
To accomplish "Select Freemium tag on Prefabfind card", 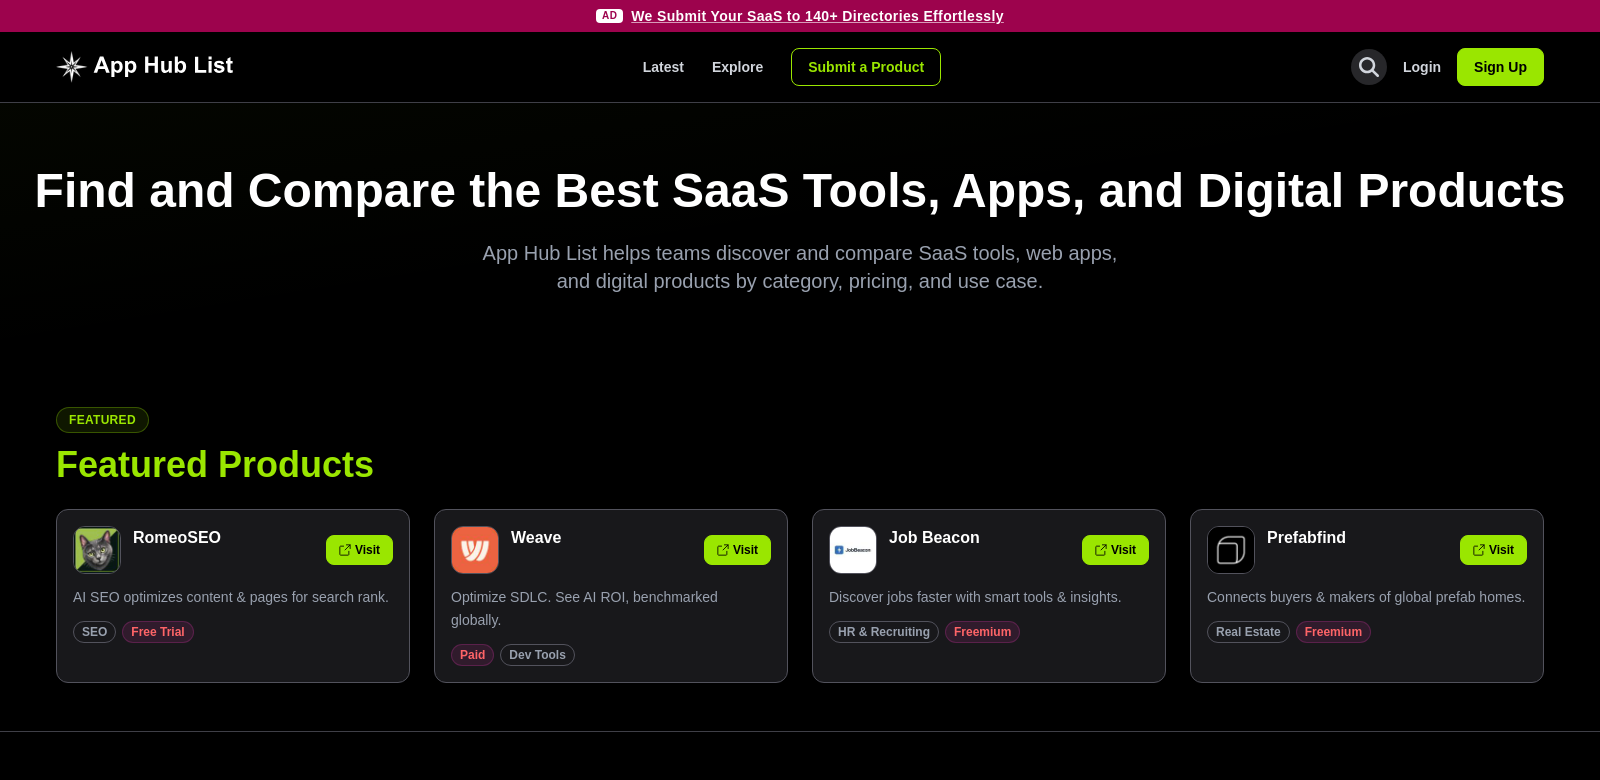I will click(1333, 632).
